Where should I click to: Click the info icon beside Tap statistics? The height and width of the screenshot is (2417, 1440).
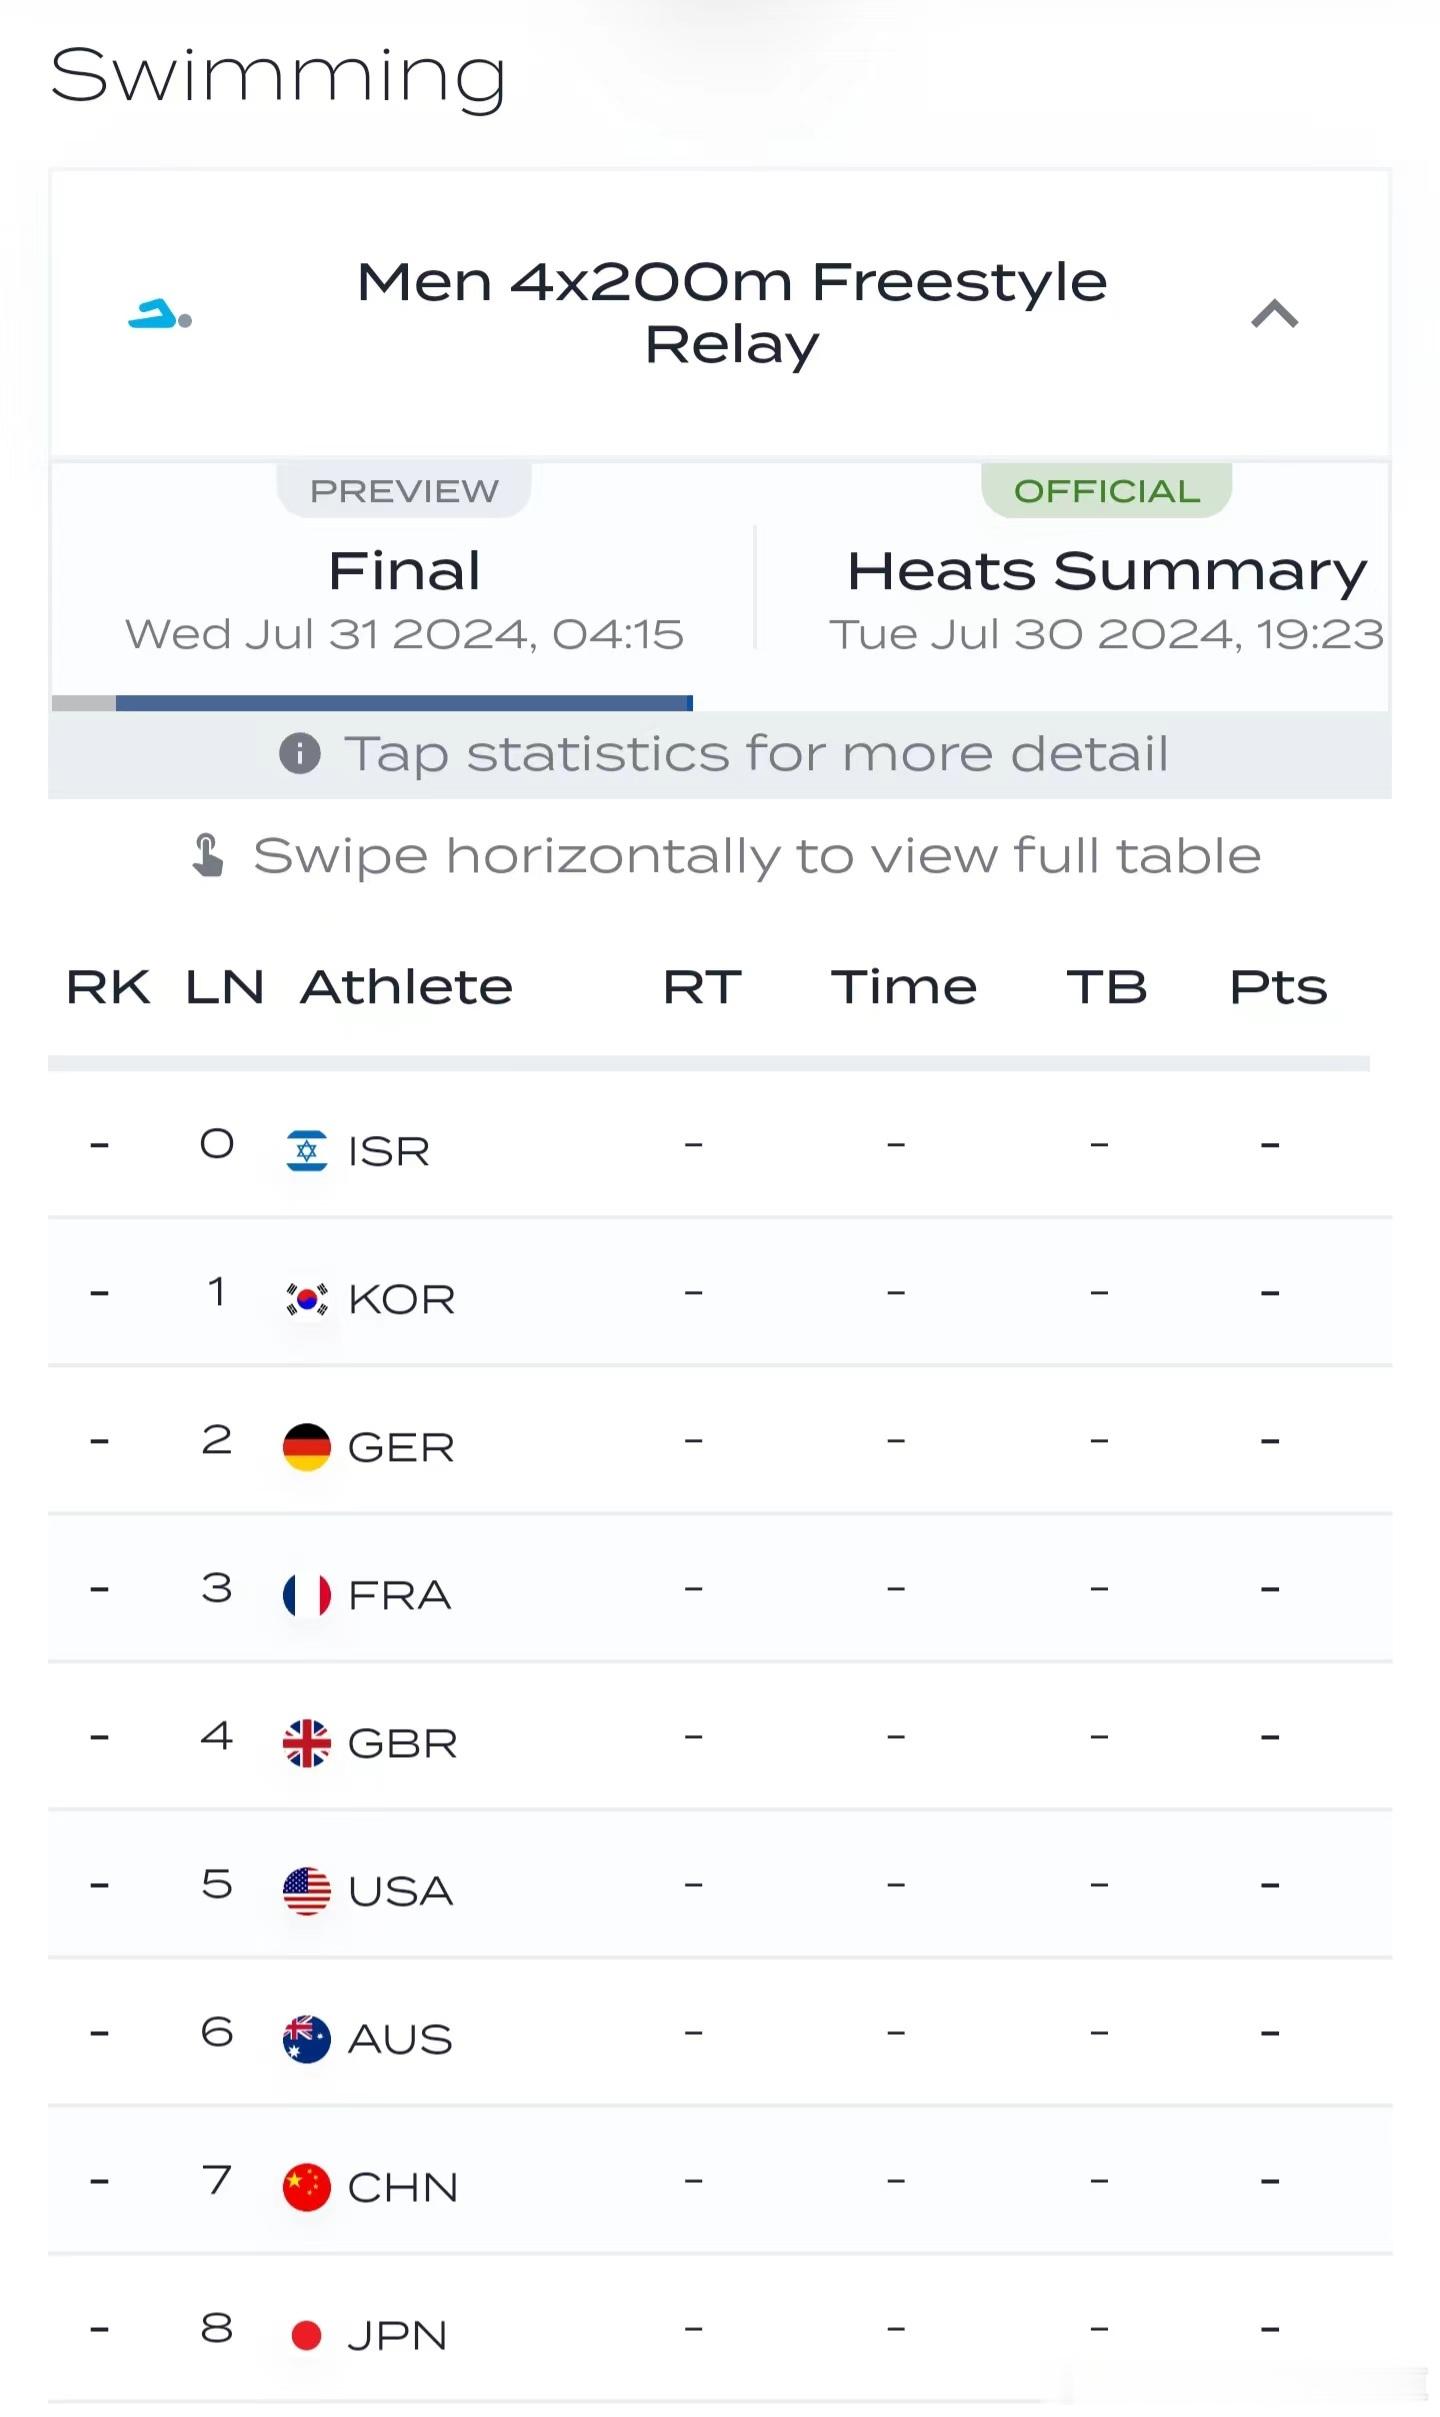pos(300,753)
